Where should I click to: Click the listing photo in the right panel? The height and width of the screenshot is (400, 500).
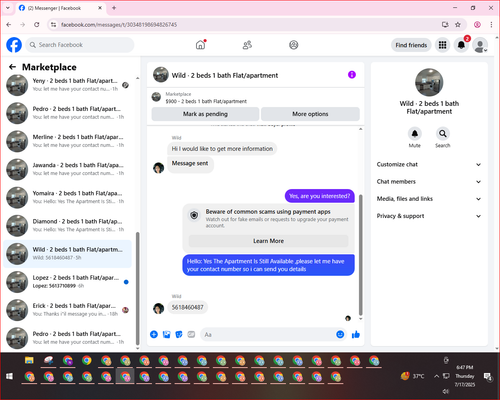click(x=429, y=82)
